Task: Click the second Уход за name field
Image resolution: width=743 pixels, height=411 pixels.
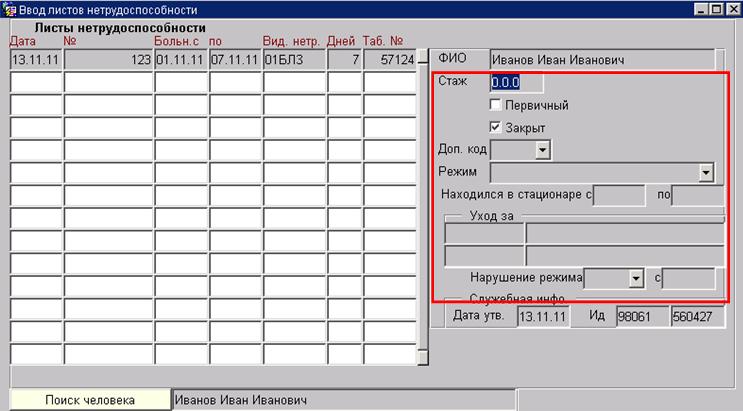Action: click(x=625, y=256)
